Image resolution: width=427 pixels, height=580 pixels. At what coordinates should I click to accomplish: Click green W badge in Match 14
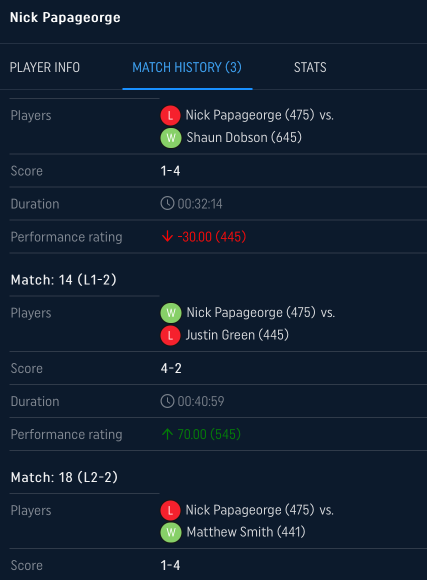coord(171,313)
